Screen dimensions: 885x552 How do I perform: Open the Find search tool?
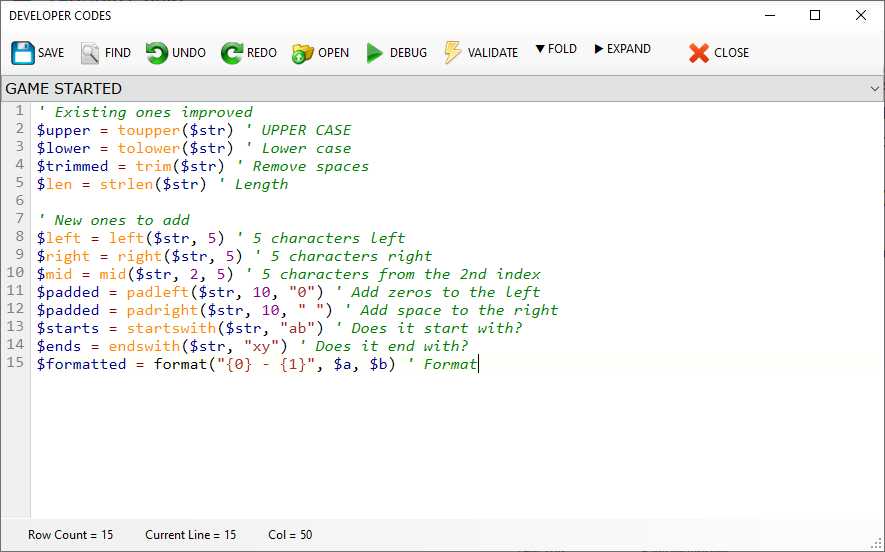[90, 53]
